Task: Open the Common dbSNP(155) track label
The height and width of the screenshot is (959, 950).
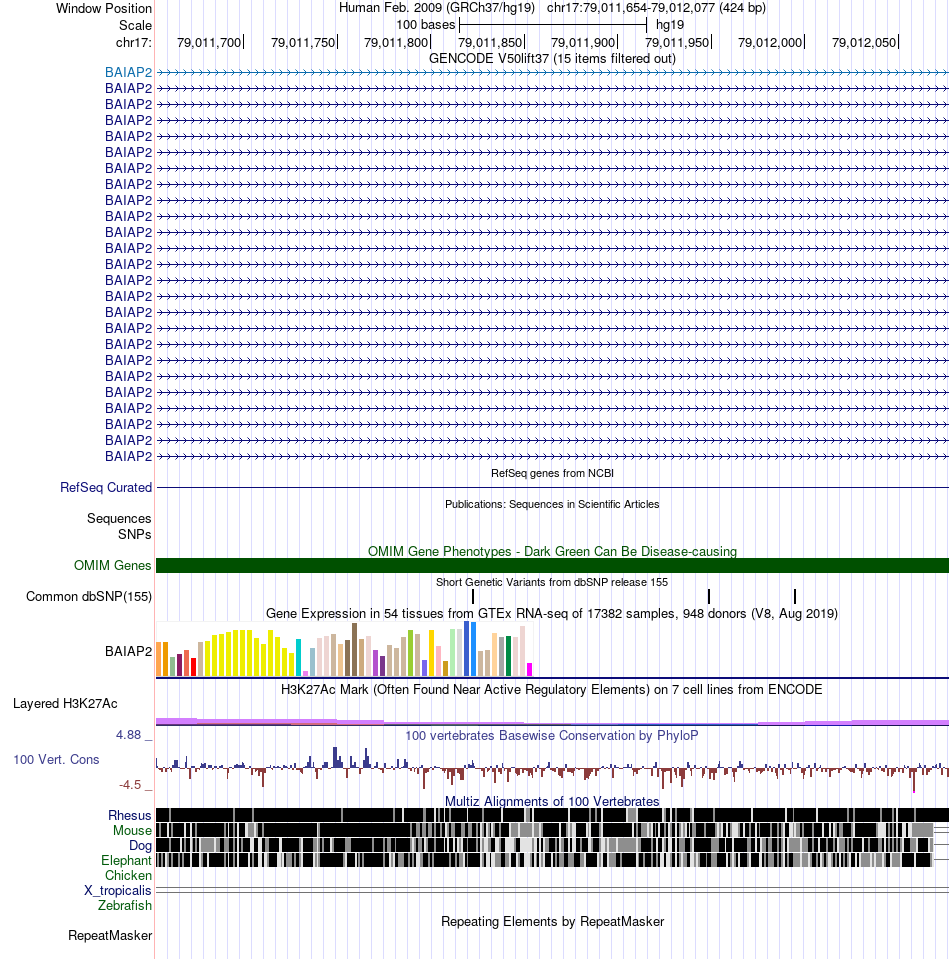Action: click(x=89, y=596)
